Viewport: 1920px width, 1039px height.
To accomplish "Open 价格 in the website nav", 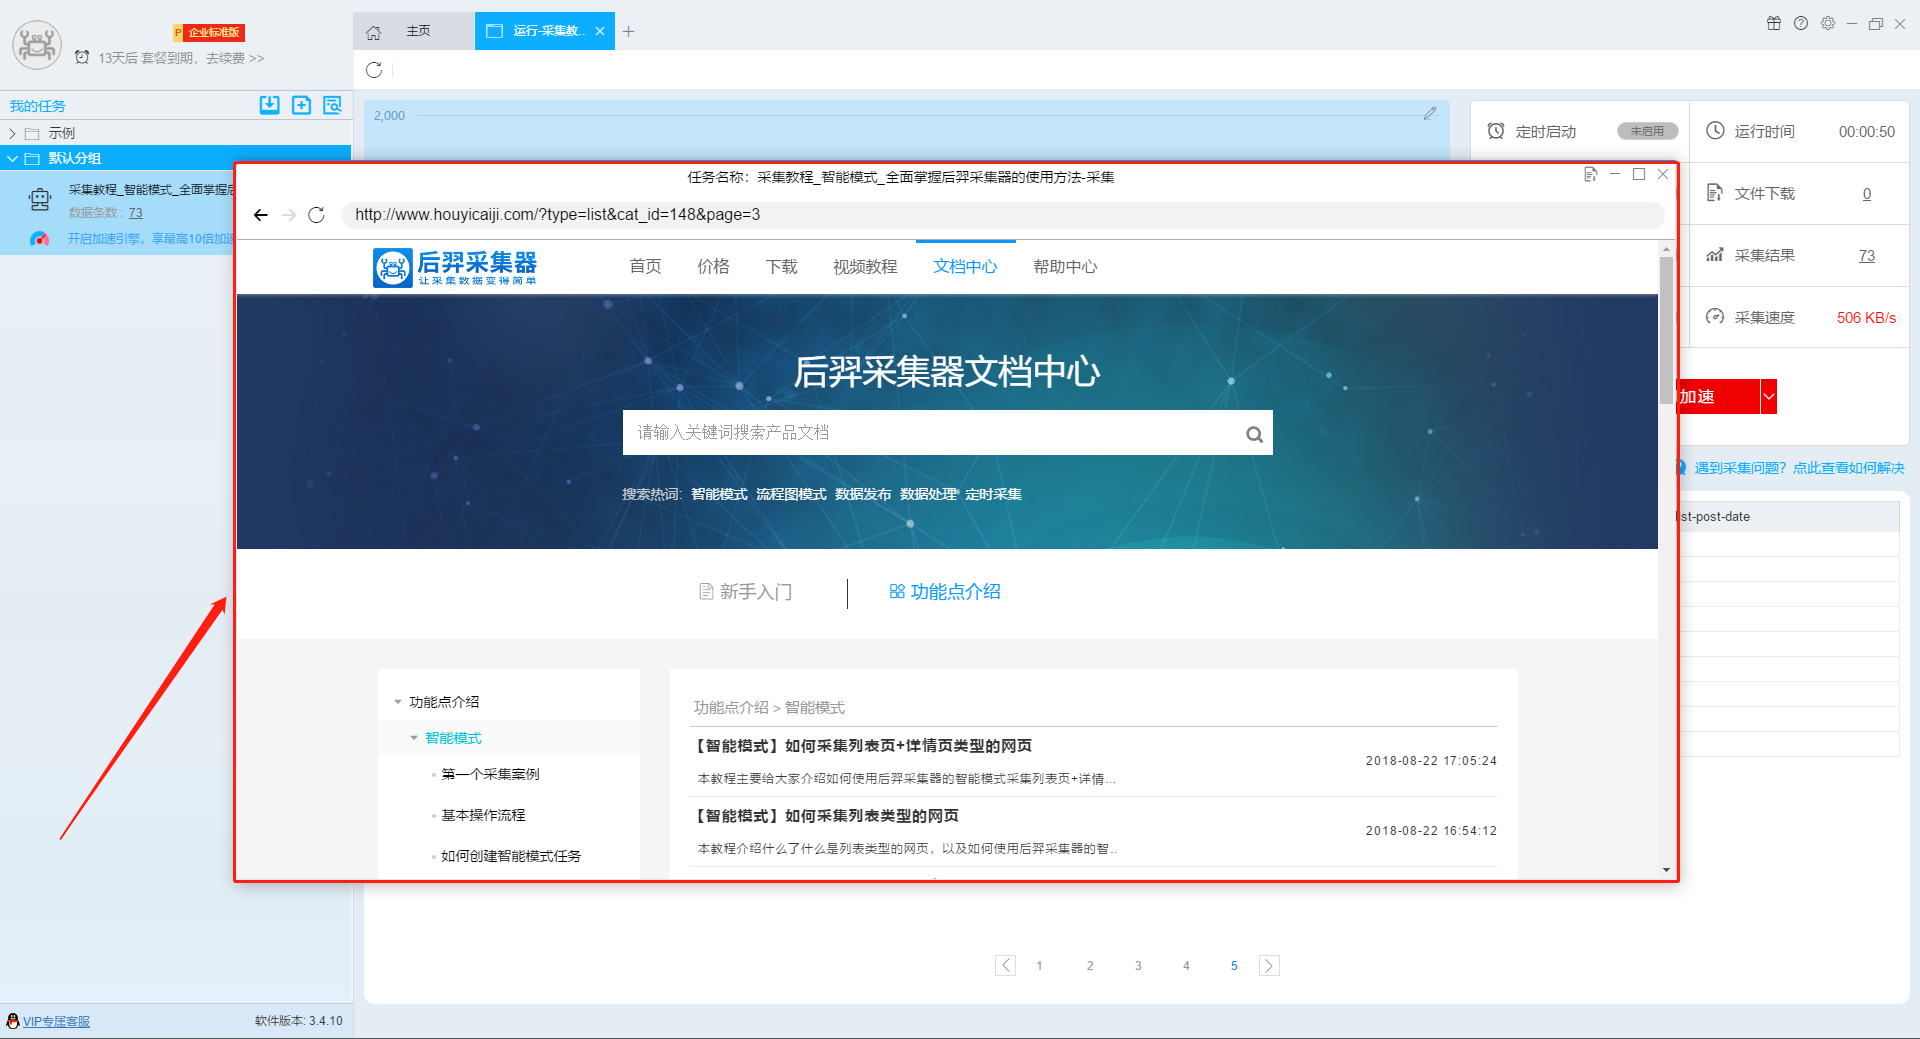I will pos(713,267).
